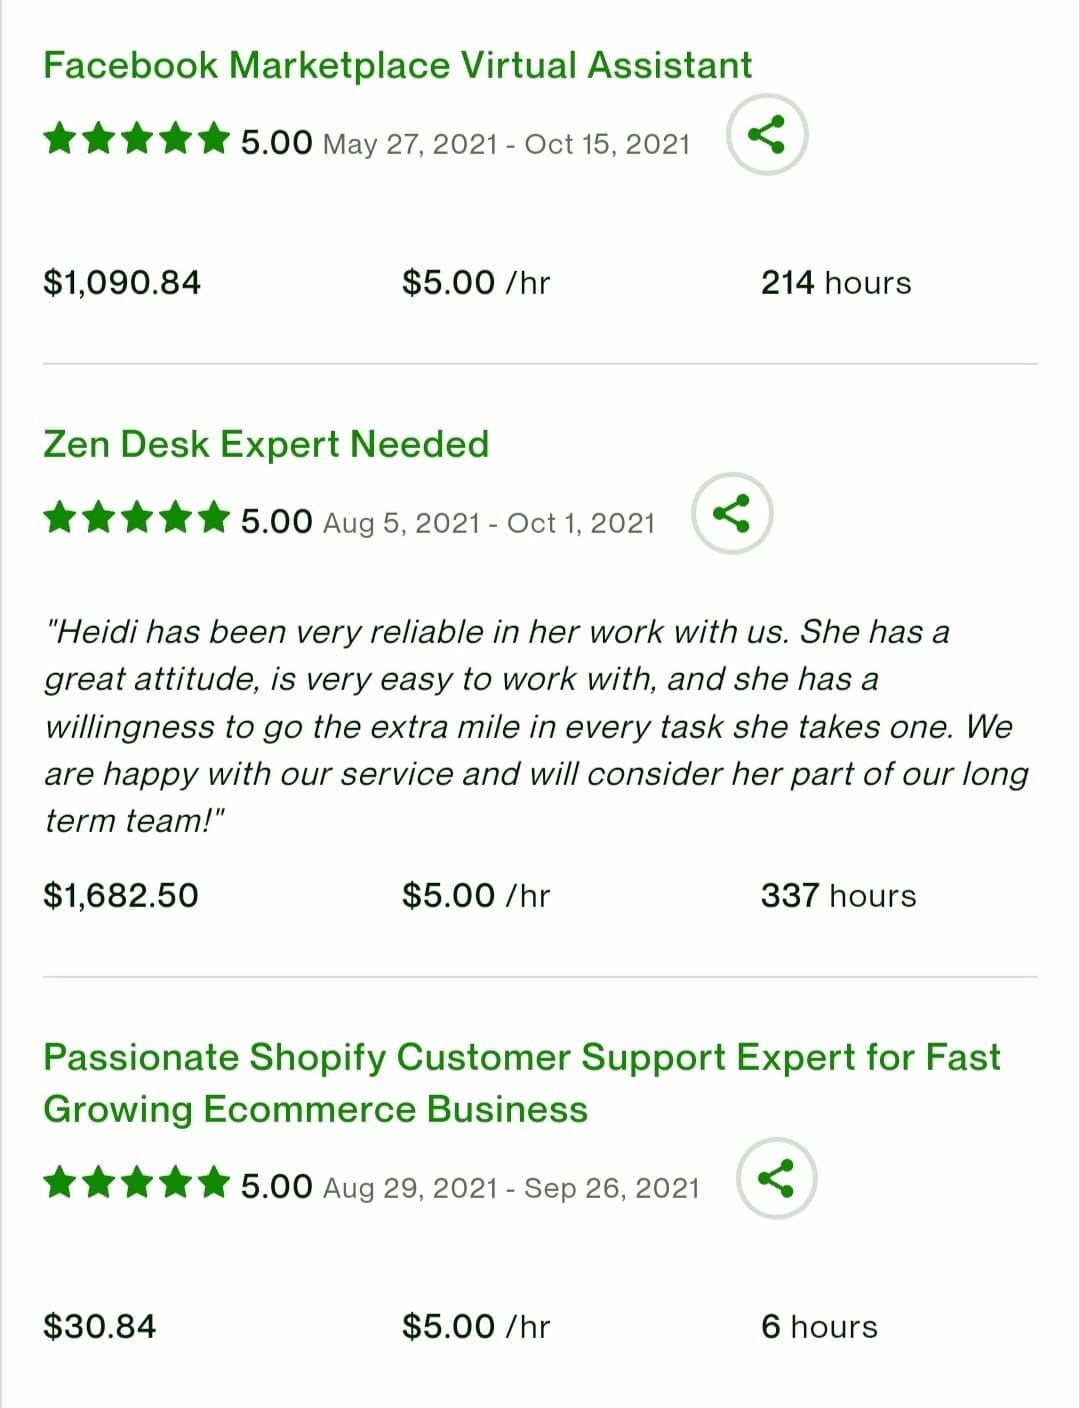Click the 6 hours label
Screen dimensions: 1080x1408
point(819,1327)
